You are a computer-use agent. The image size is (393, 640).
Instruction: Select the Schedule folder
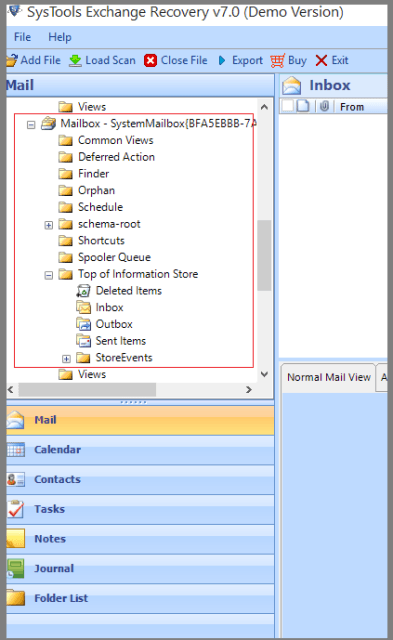point(100,207)
